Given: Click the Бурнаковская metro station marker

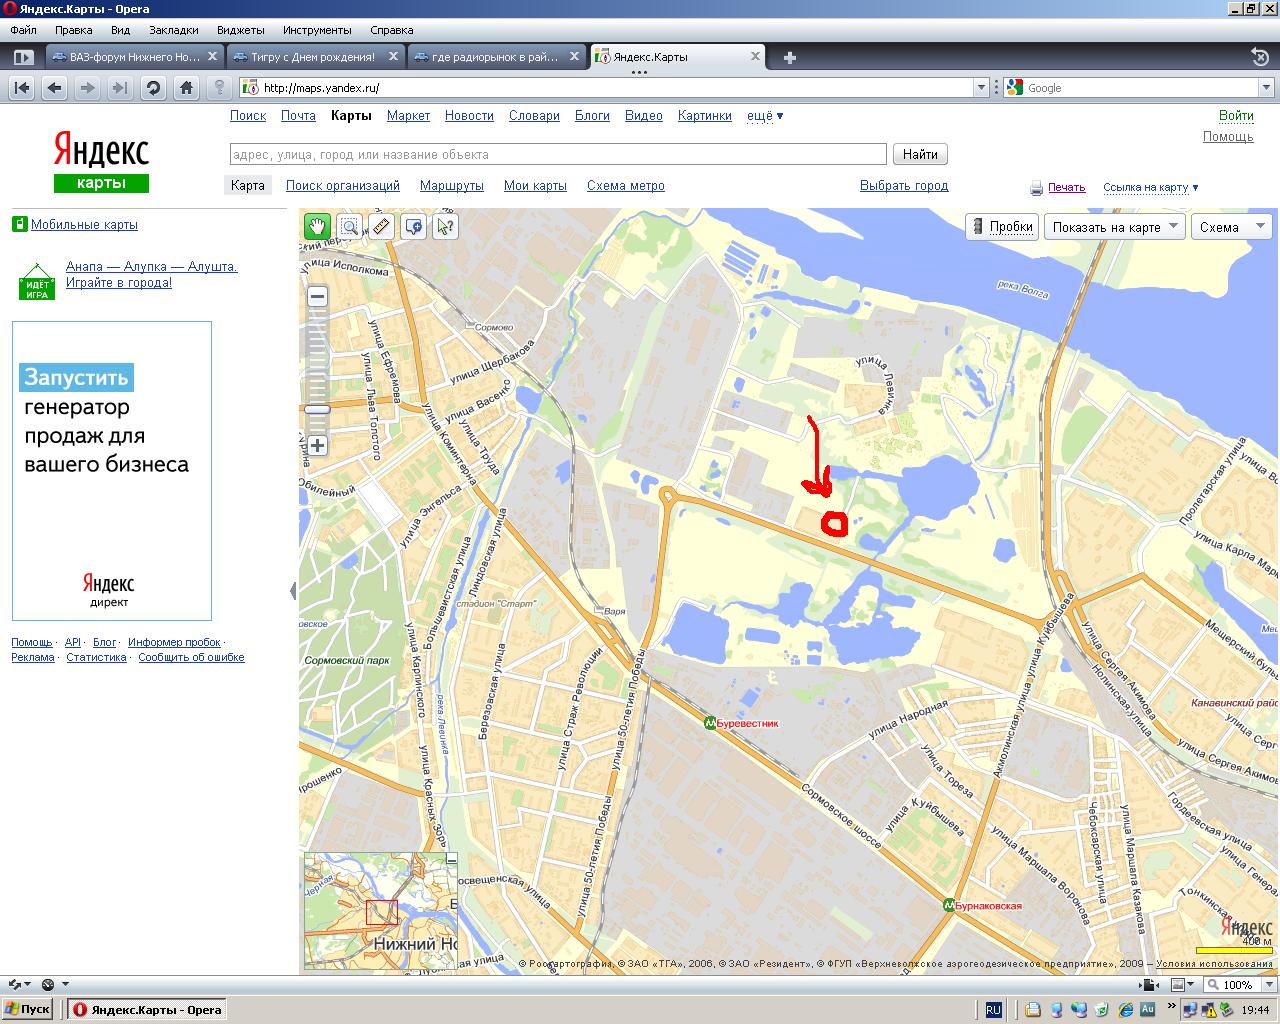Looking at the screenshot, I should [x=948, y=905].
